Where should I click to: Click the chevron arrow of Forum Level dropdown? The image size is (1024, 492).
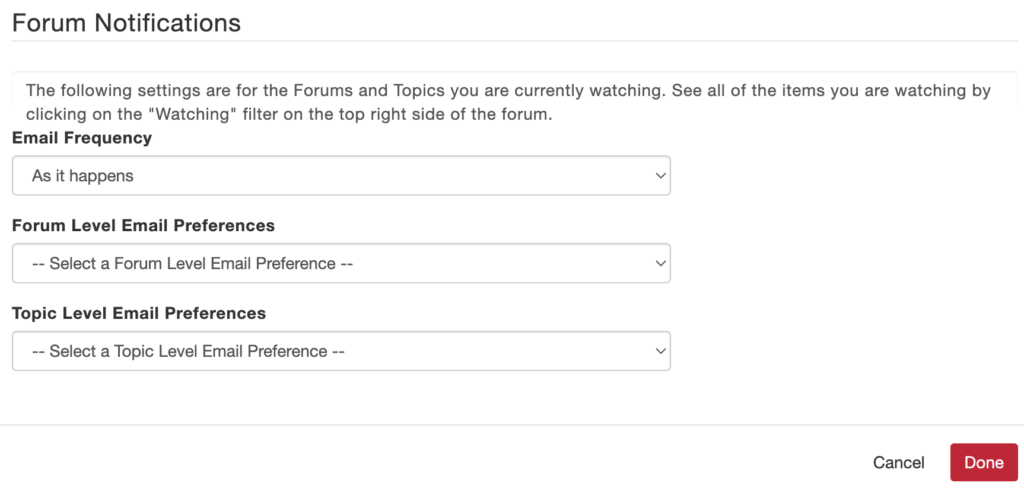coord(660,263)
